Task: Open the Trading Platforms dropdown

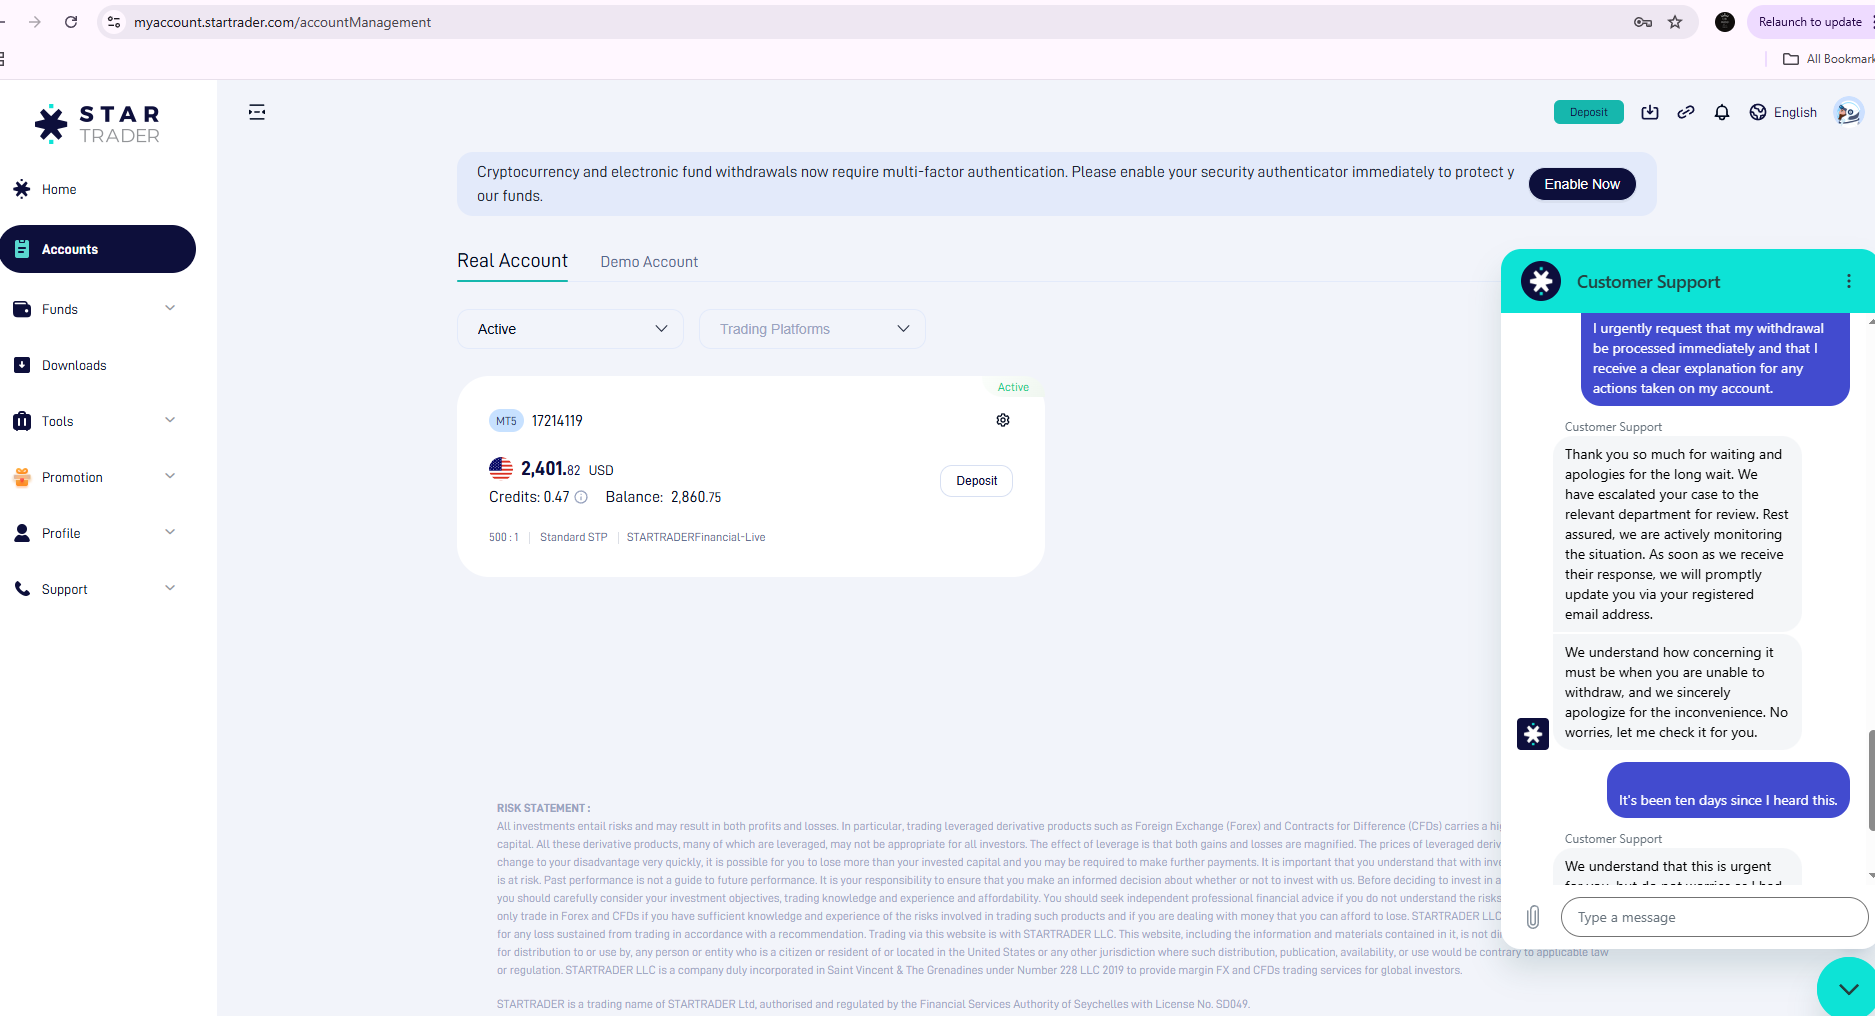Action: coord(812,329)
